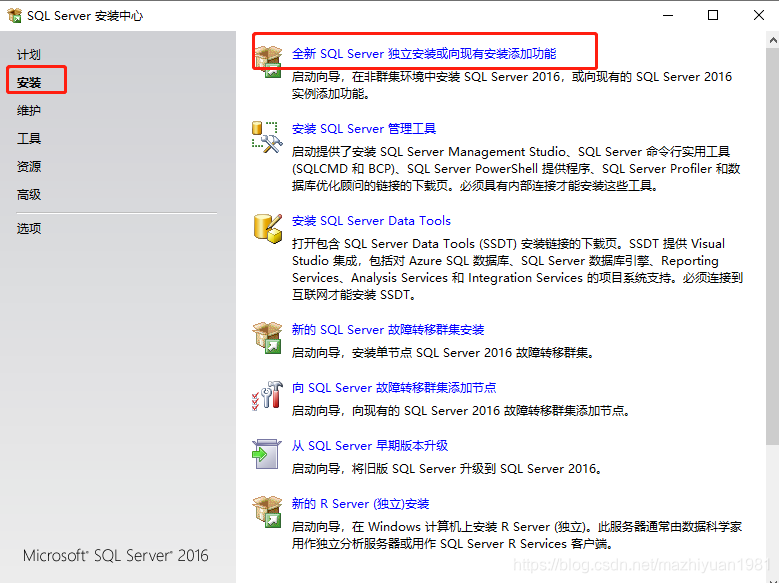This screenshot has width=779, height=583.
Task: Click description text 启动向导，向现有的 SQL Server 2016 故障转移群集添加节点
Action: (x=461, y=411)
